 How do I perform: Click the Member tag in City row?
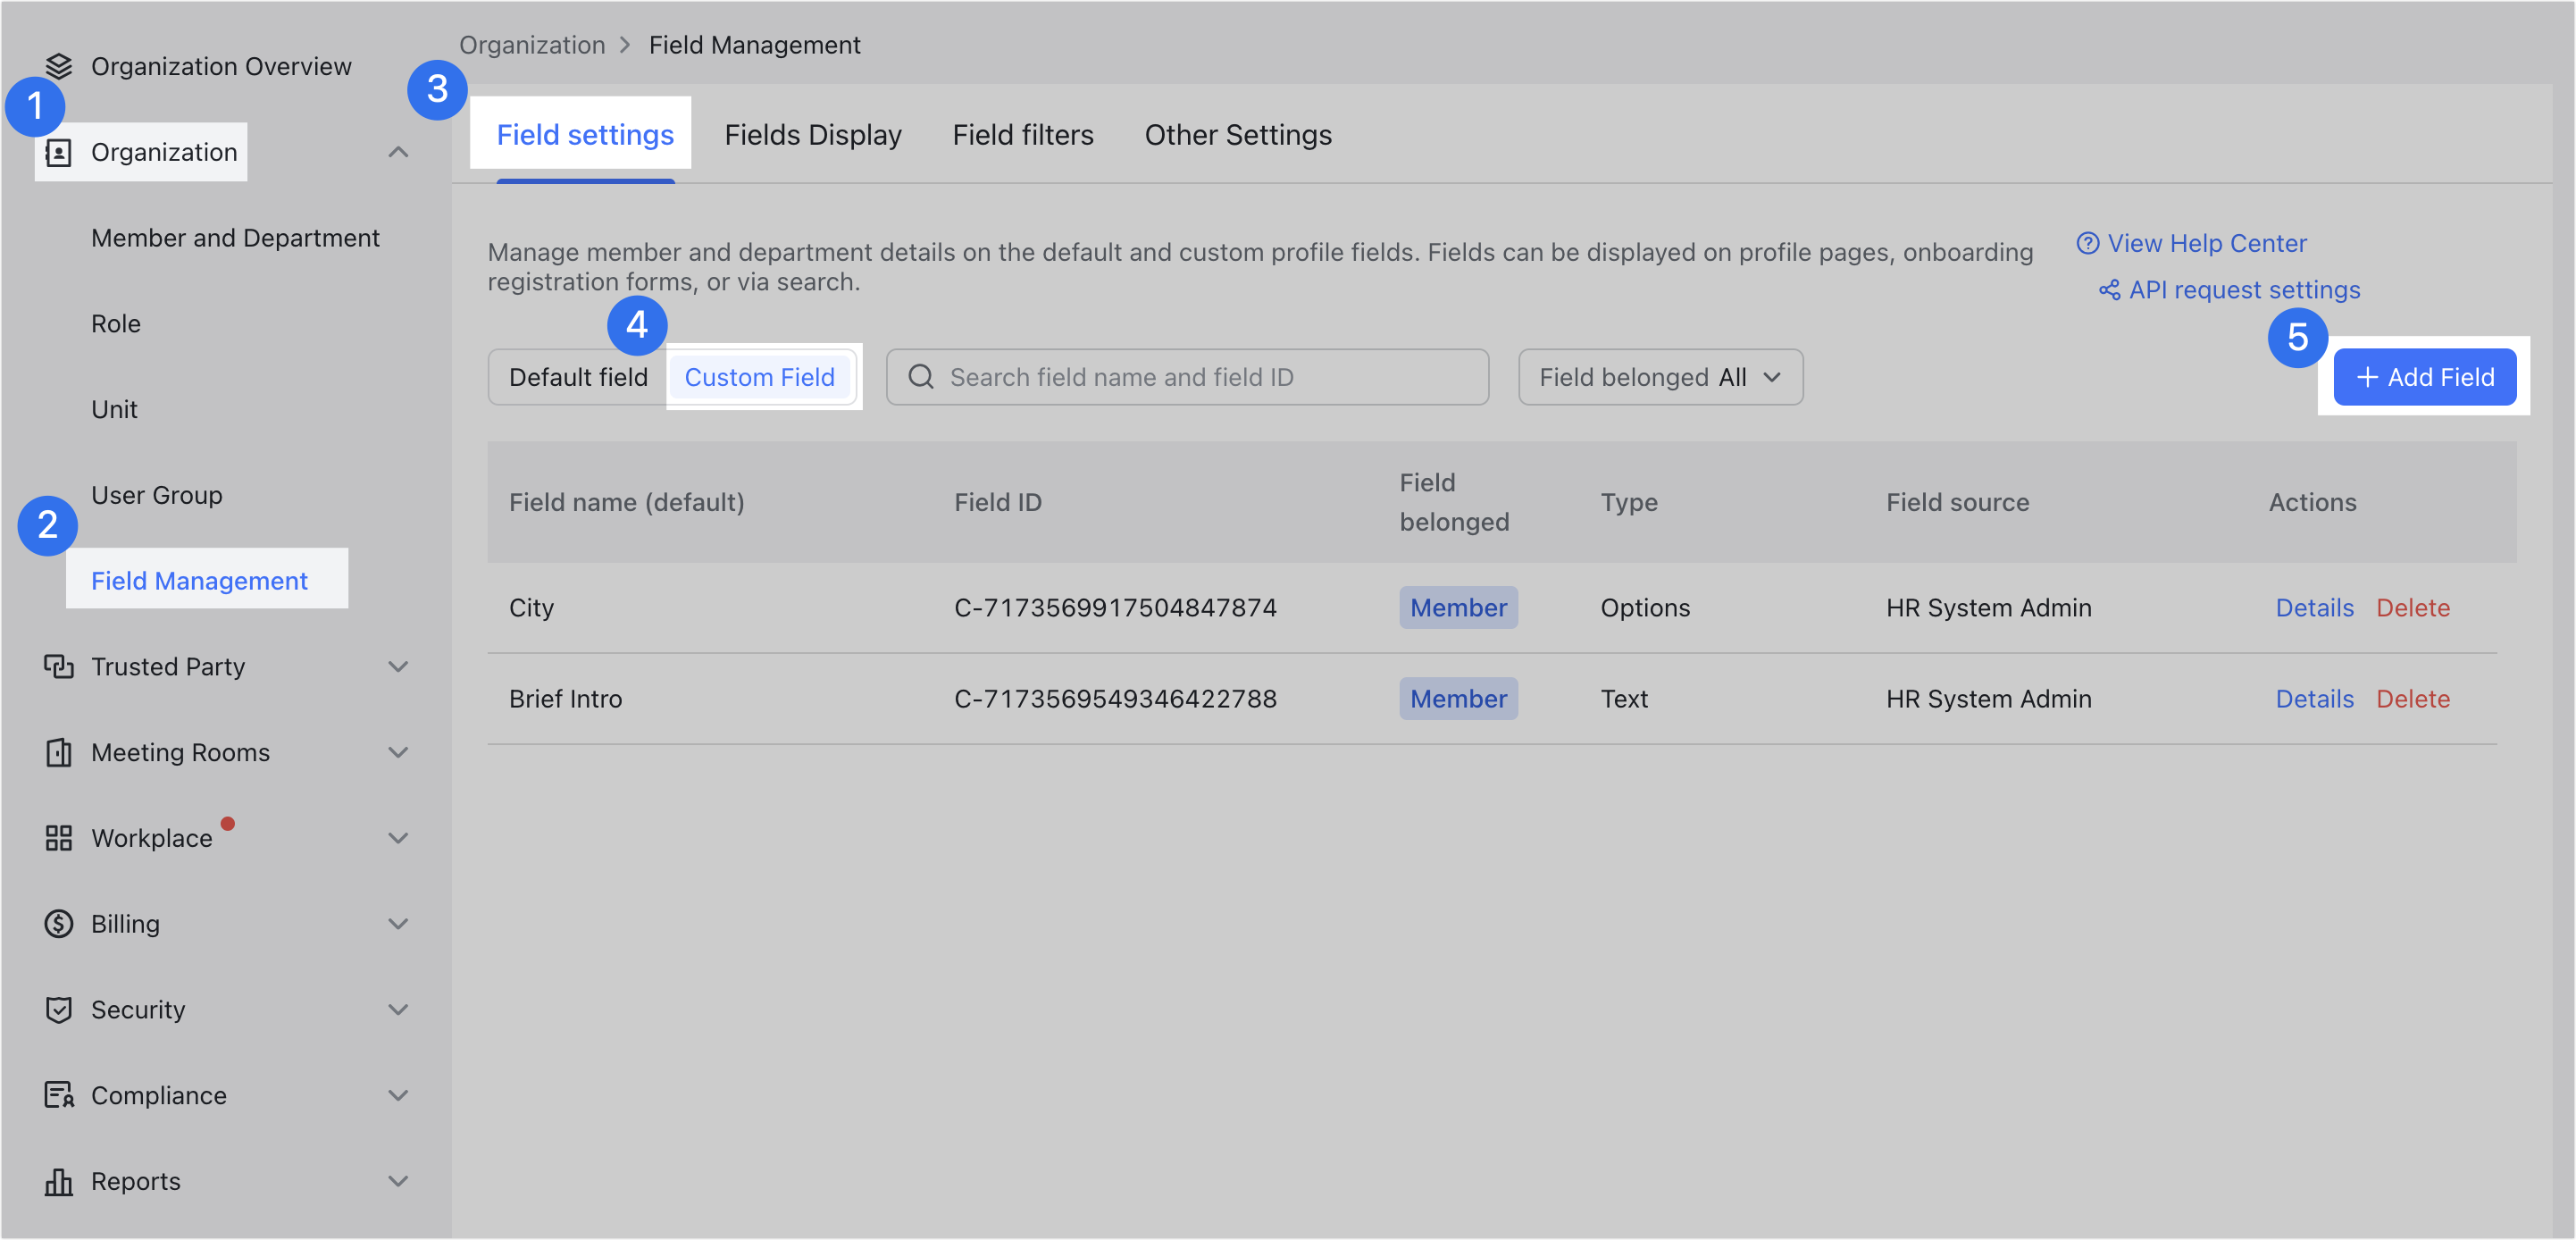[1458, 608]
